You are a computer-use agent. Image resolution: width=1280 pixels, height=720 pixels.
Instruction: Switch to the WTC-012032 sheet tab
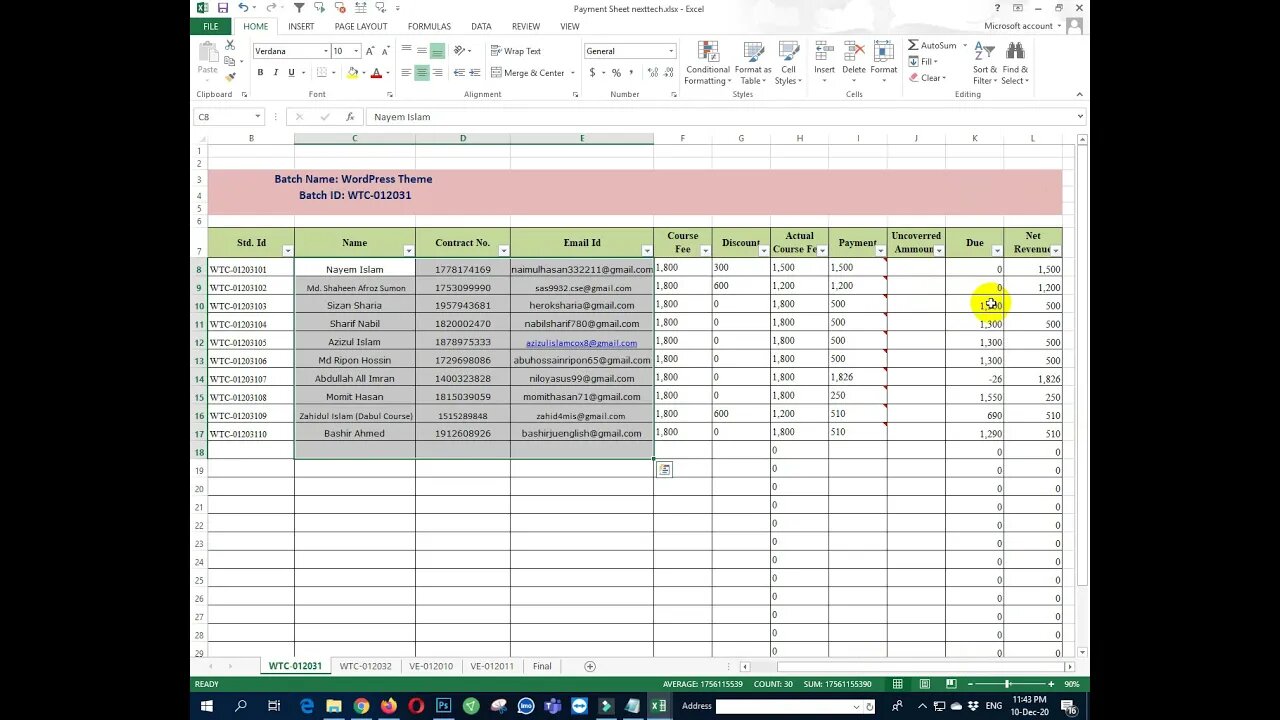click(365, 666)
